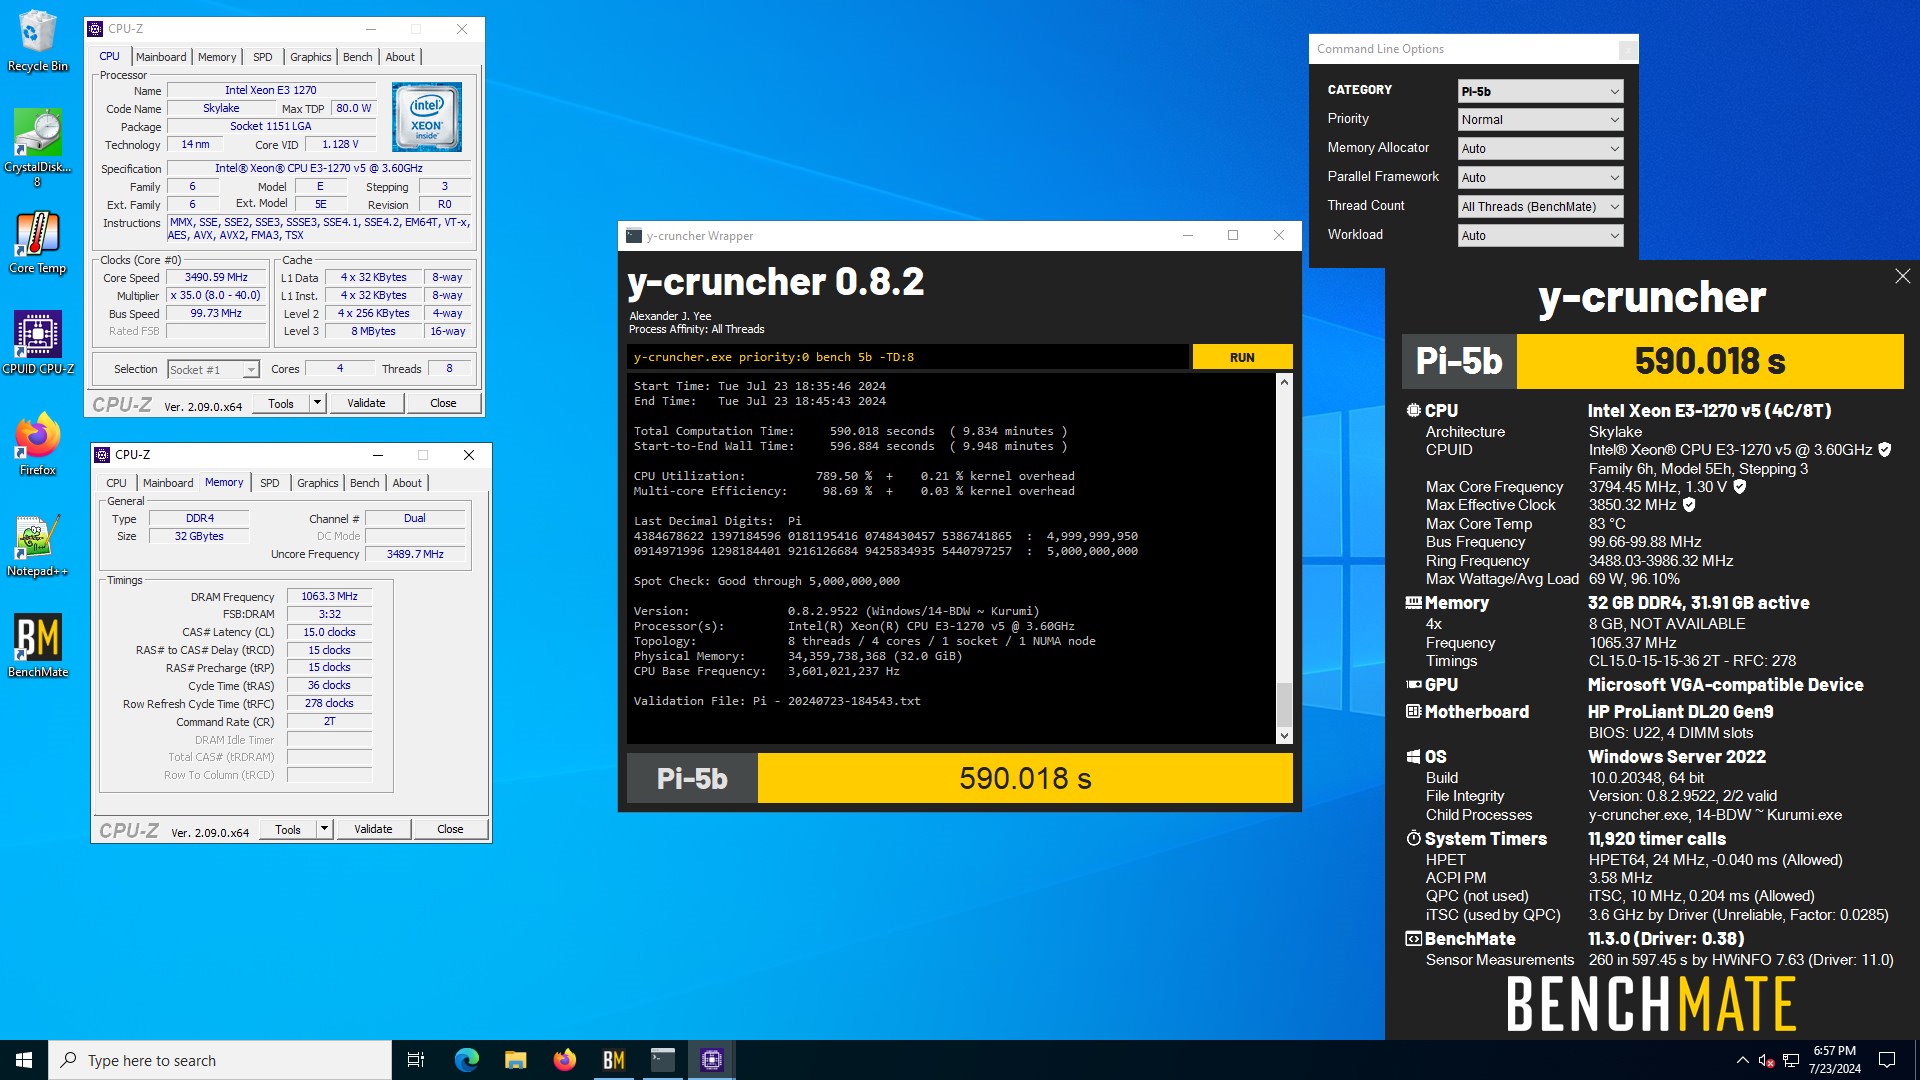1920x1080 pixels.
Task: Open the notification center icon
Action: (x=1887, y=1060)
